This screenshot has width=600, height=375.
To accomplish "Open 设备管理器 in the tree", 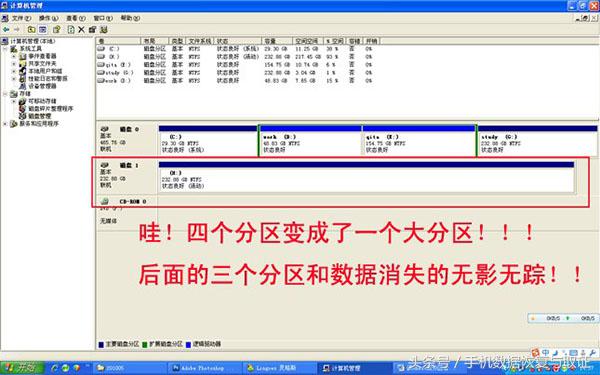I will [42, 86].
